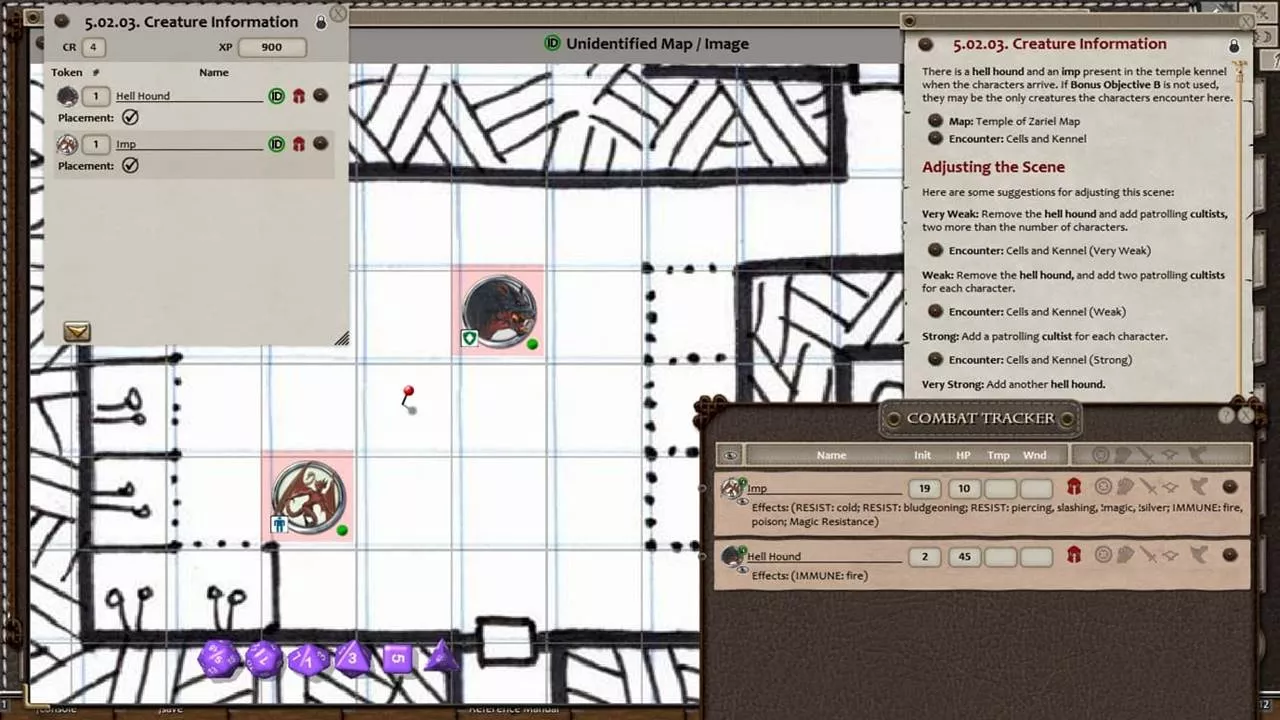Expand Hell Hound effects section

pyautogui.click(x=1199, y=555)
